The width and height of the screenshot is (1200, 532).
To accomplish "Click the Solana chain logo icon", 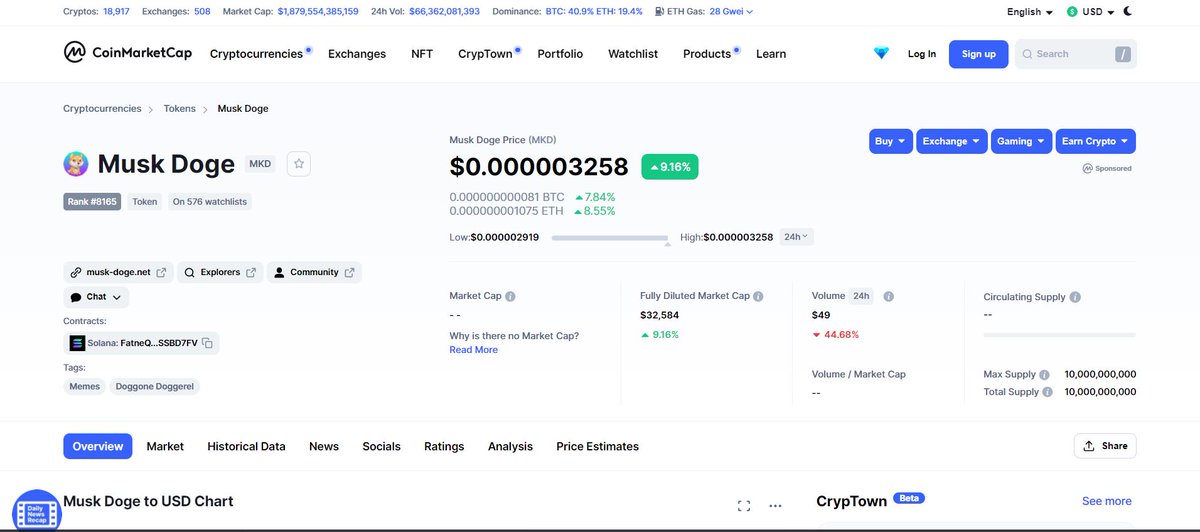I will click(x=77, y=343).
